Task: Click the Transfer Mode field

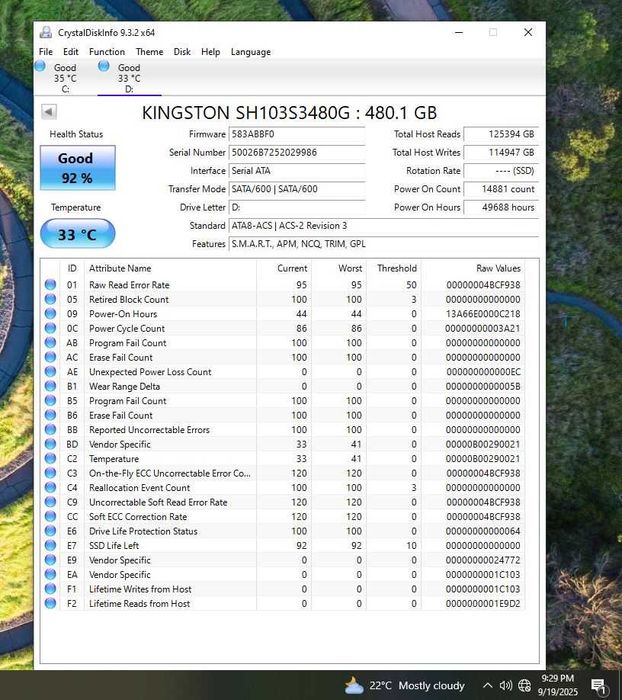Action: [x=297, y=189]
